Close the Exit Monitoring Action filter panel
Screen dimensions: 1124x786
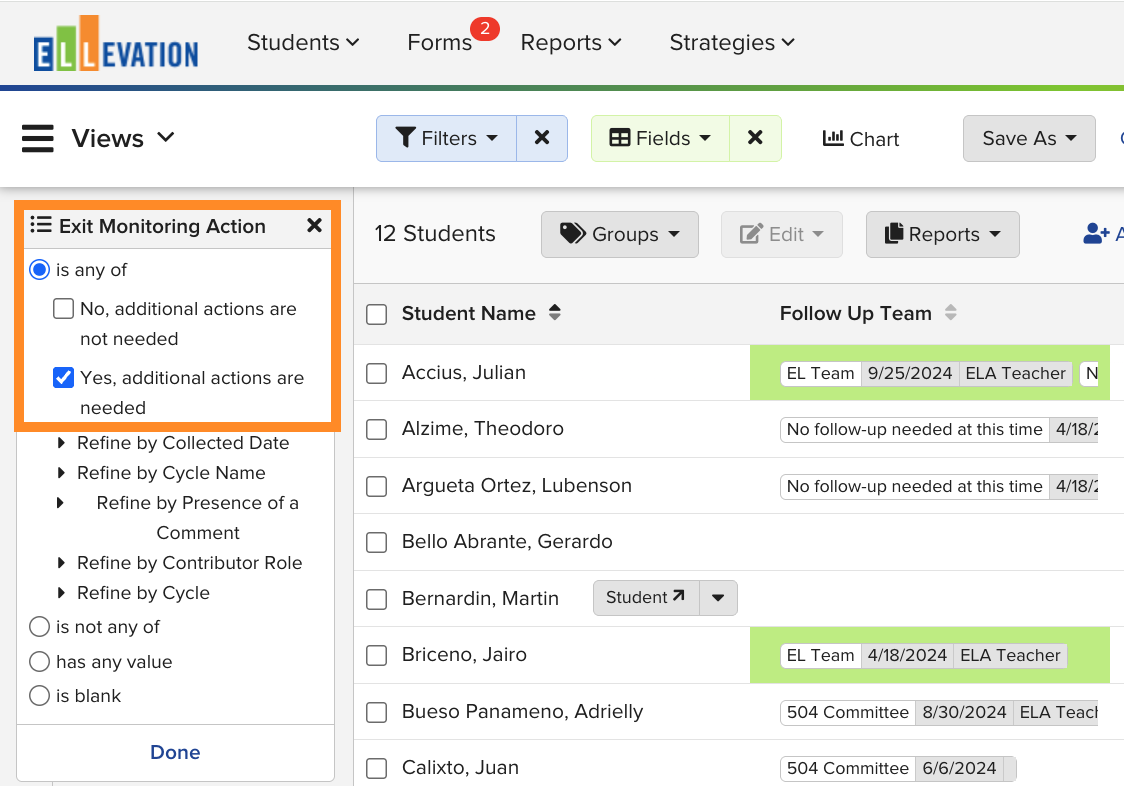(x=314, y=226)
